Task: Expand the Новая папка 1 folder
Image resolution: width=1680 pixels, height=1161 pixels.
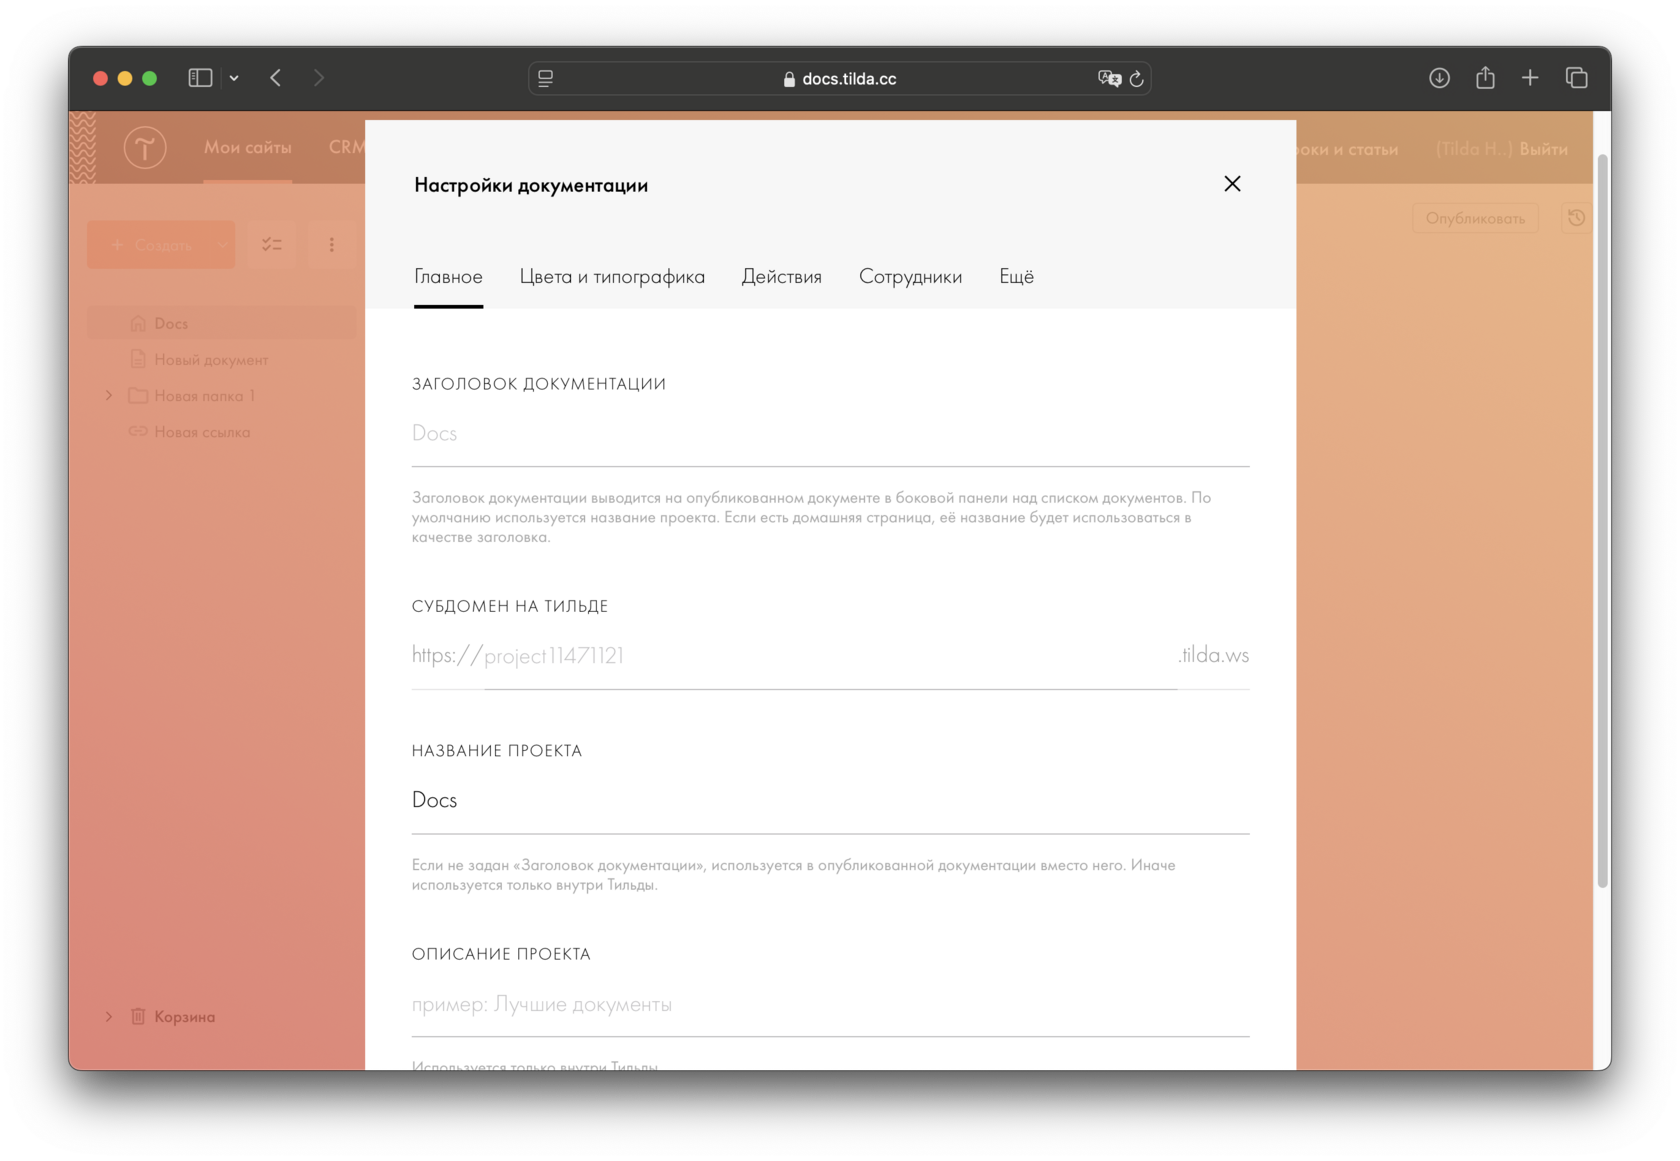Action: click(x=109, y=396)
